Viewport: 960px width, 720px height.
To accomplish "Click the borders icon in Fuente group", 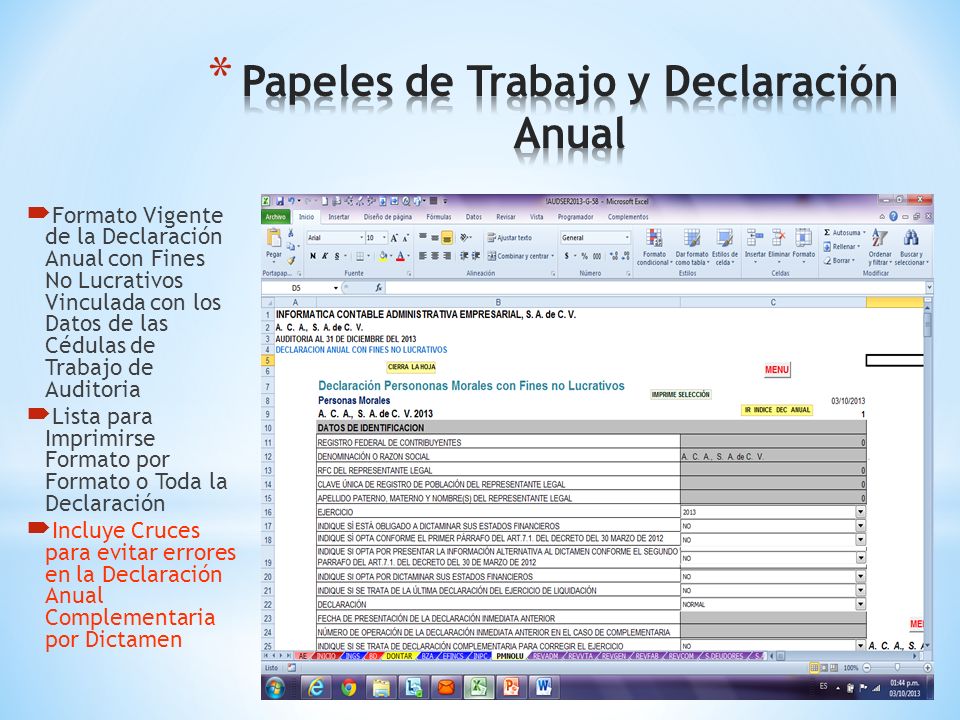I will pyautogui.click(x=360, y=256).
